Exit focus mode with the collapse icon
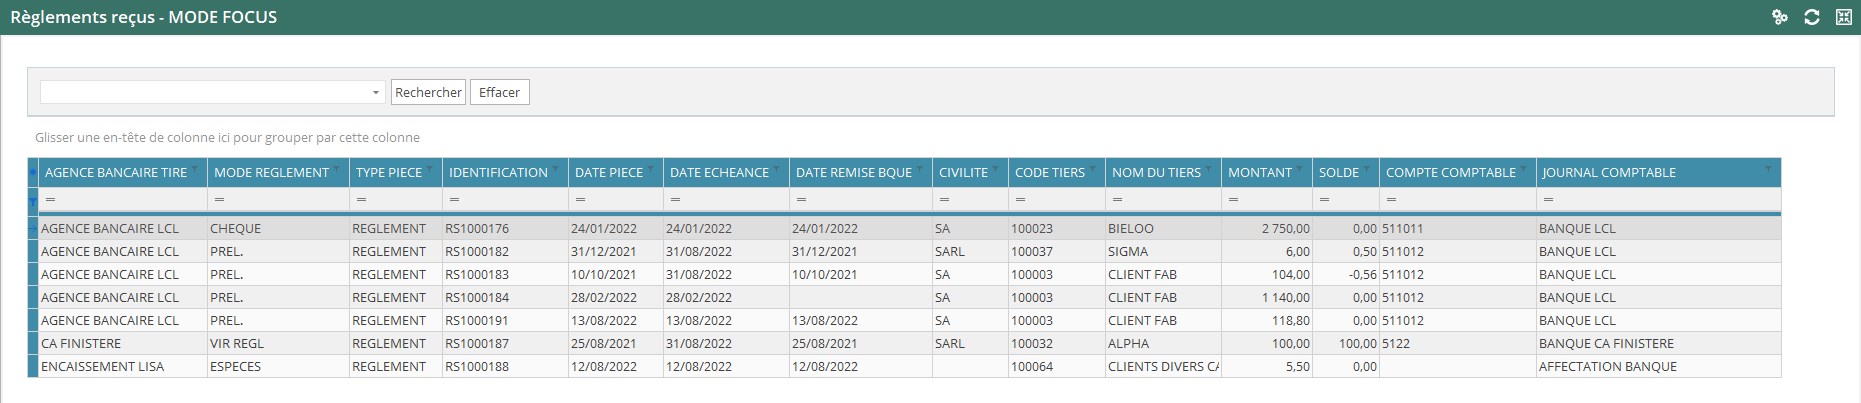This screenshot has width=1861, height=403. coord(1843,17)
